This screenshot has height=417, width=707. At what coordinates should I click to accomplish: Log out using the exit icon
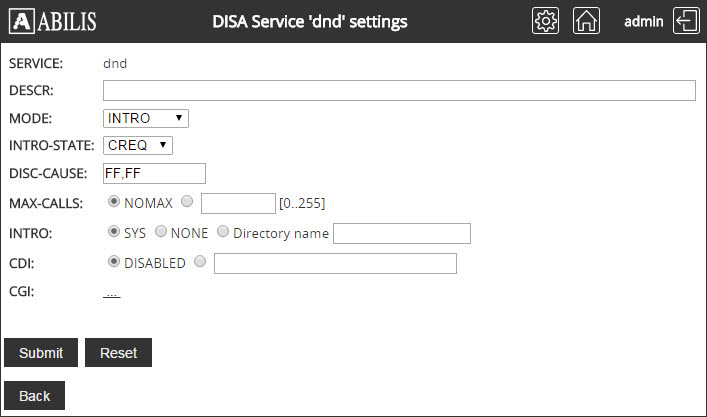[686, 21]
